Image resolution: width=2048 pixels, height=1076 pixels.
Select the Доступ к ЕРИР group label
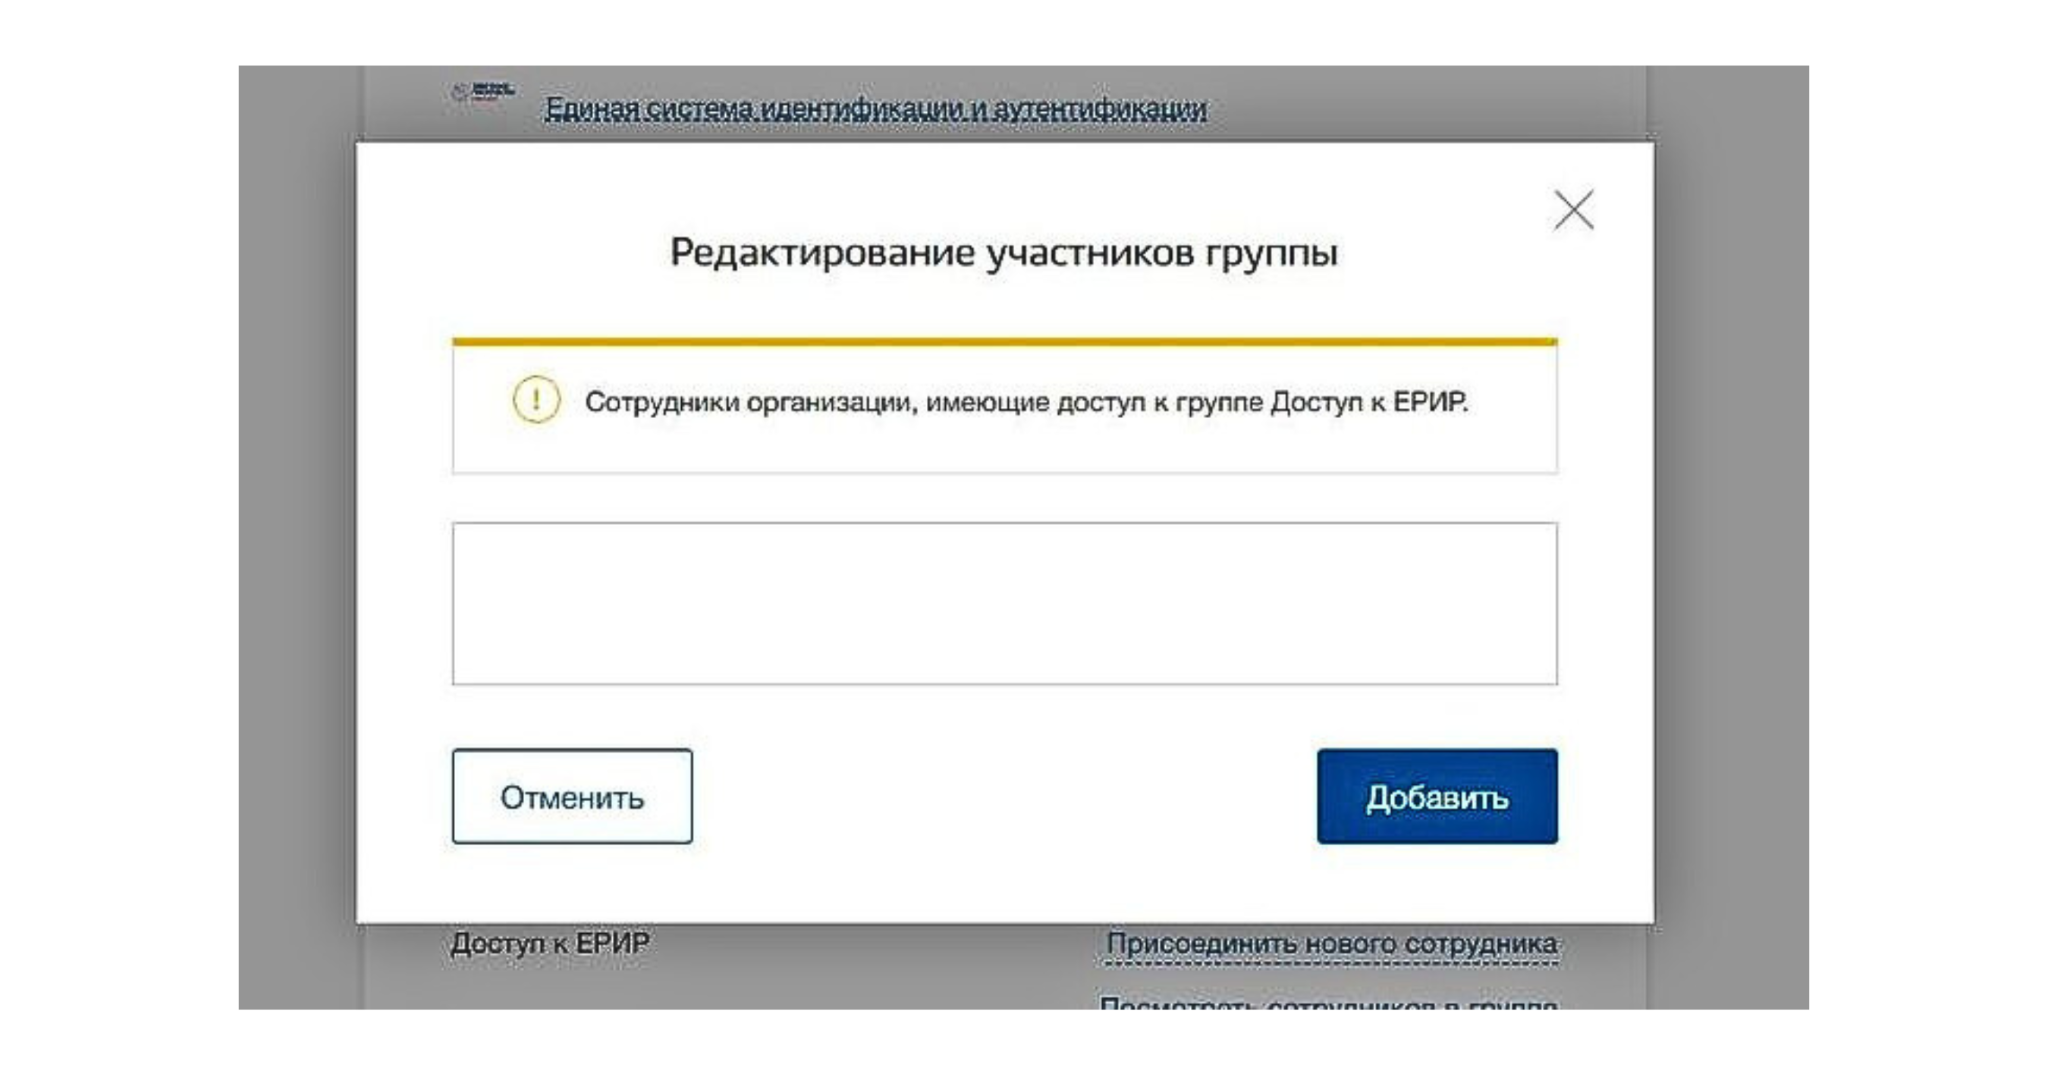[550, 943]
